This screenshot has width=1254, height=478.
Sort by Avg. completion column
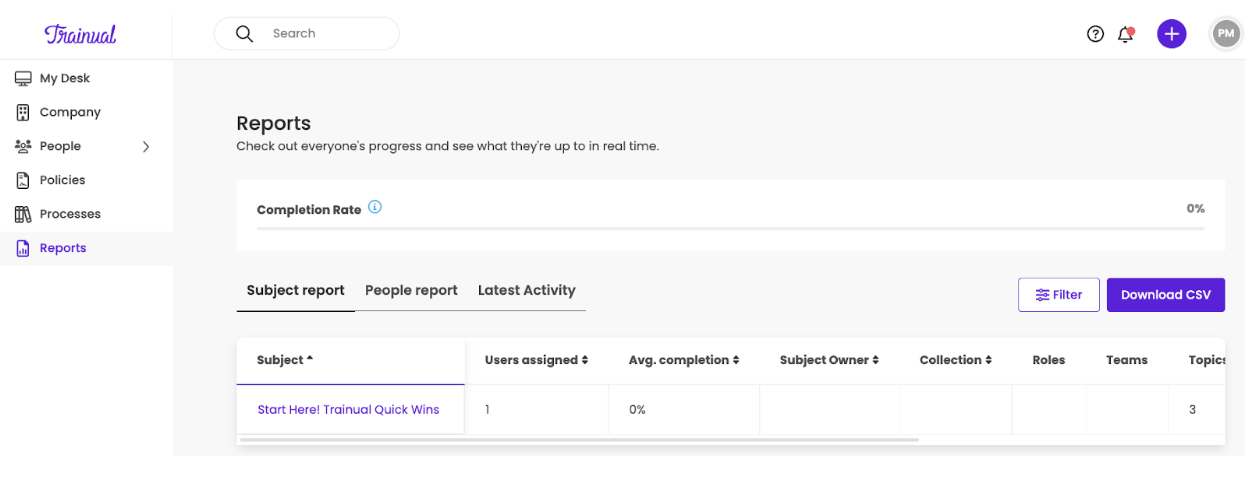coord(683,360)
